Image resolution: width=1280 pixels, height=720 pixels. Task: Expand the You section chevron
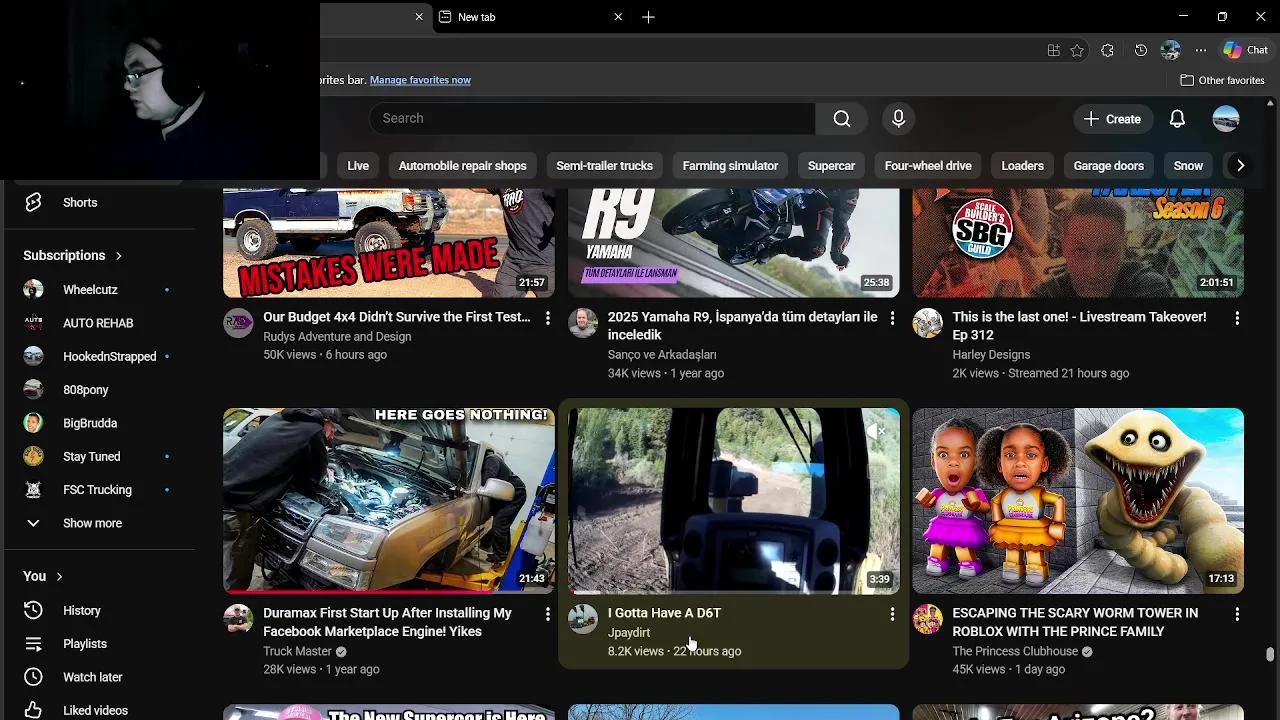pos(59,576)
